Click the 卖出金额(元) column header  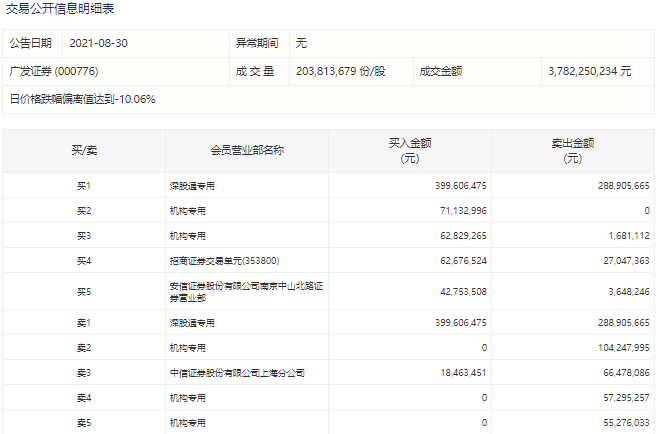pos(573,150)
